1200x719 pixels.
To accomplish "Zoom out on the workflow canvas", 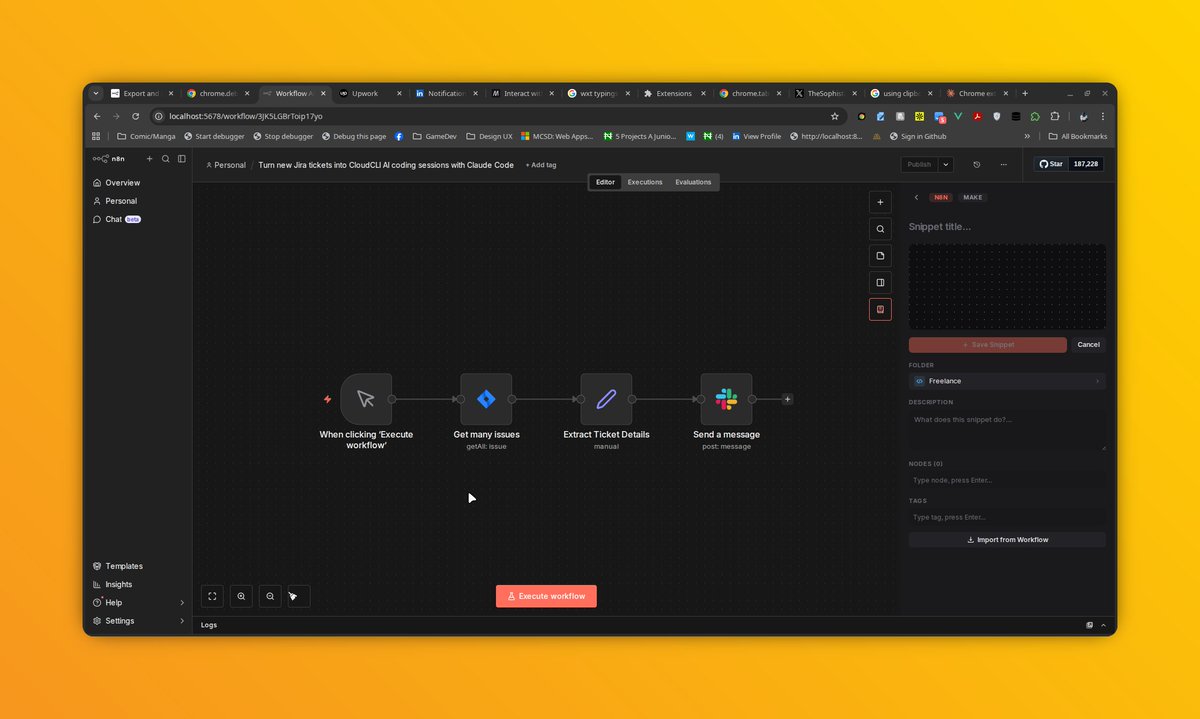I will (270, 596).
